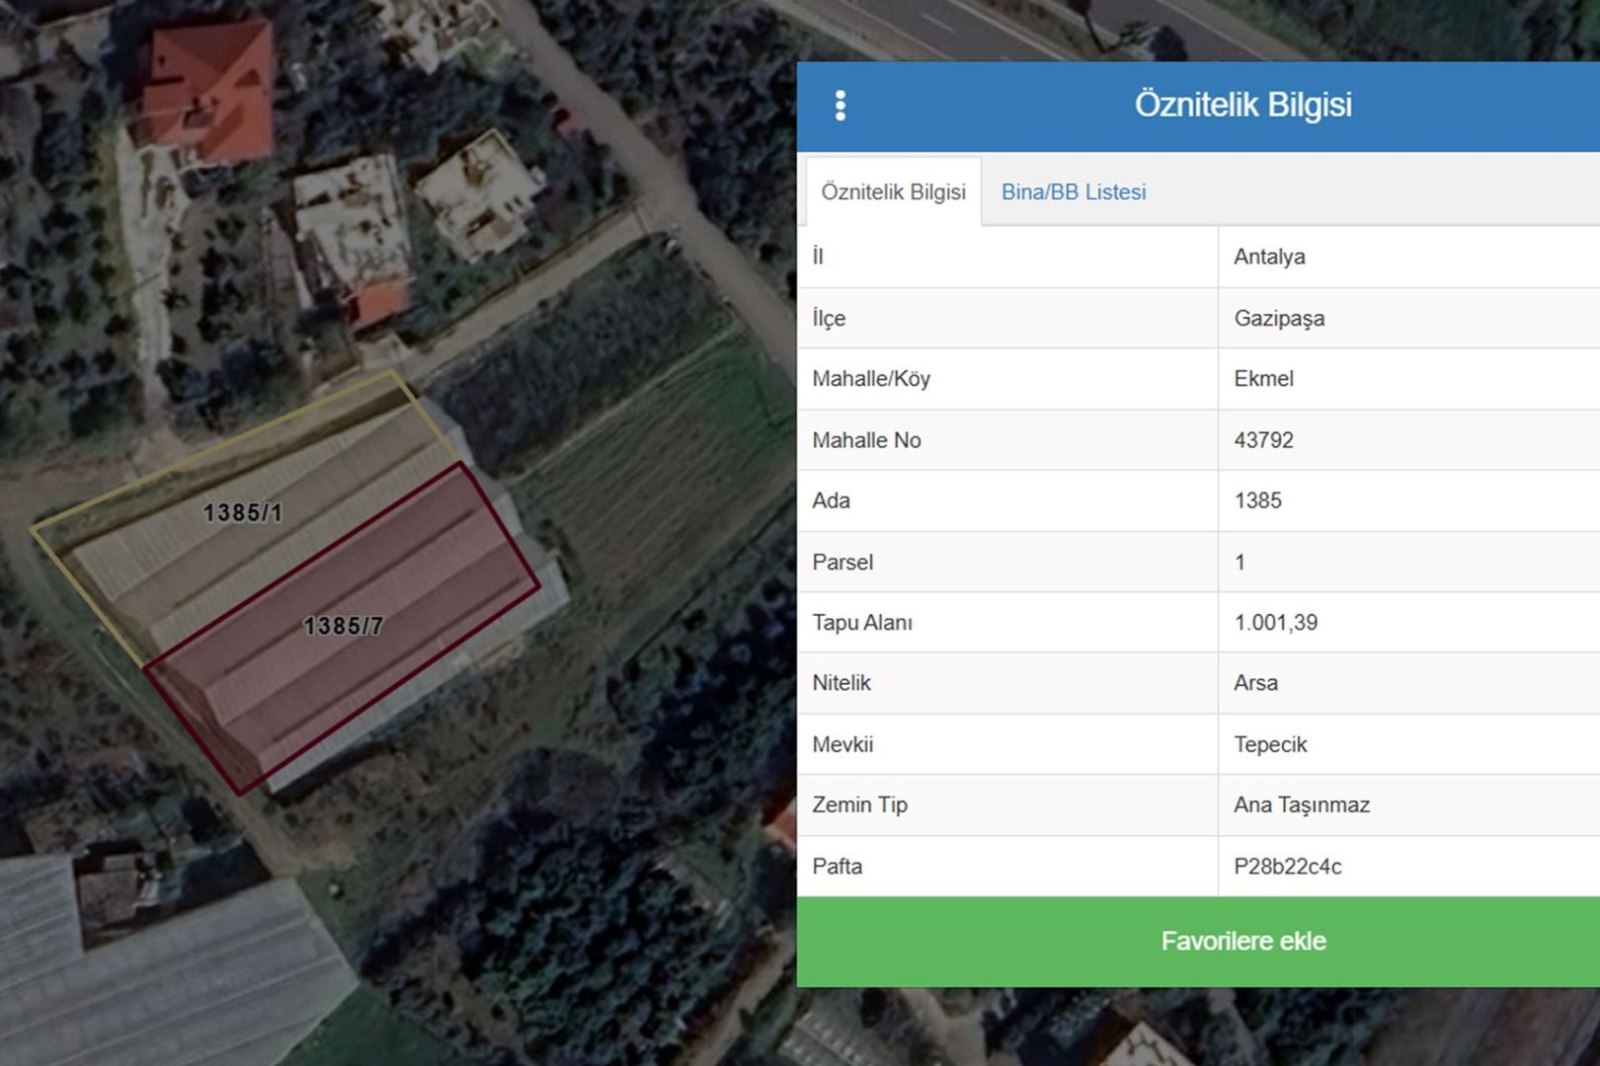Click the Antalya value in İl row
Viewport: 1600px width, 1066px height.
point(1269,257)
